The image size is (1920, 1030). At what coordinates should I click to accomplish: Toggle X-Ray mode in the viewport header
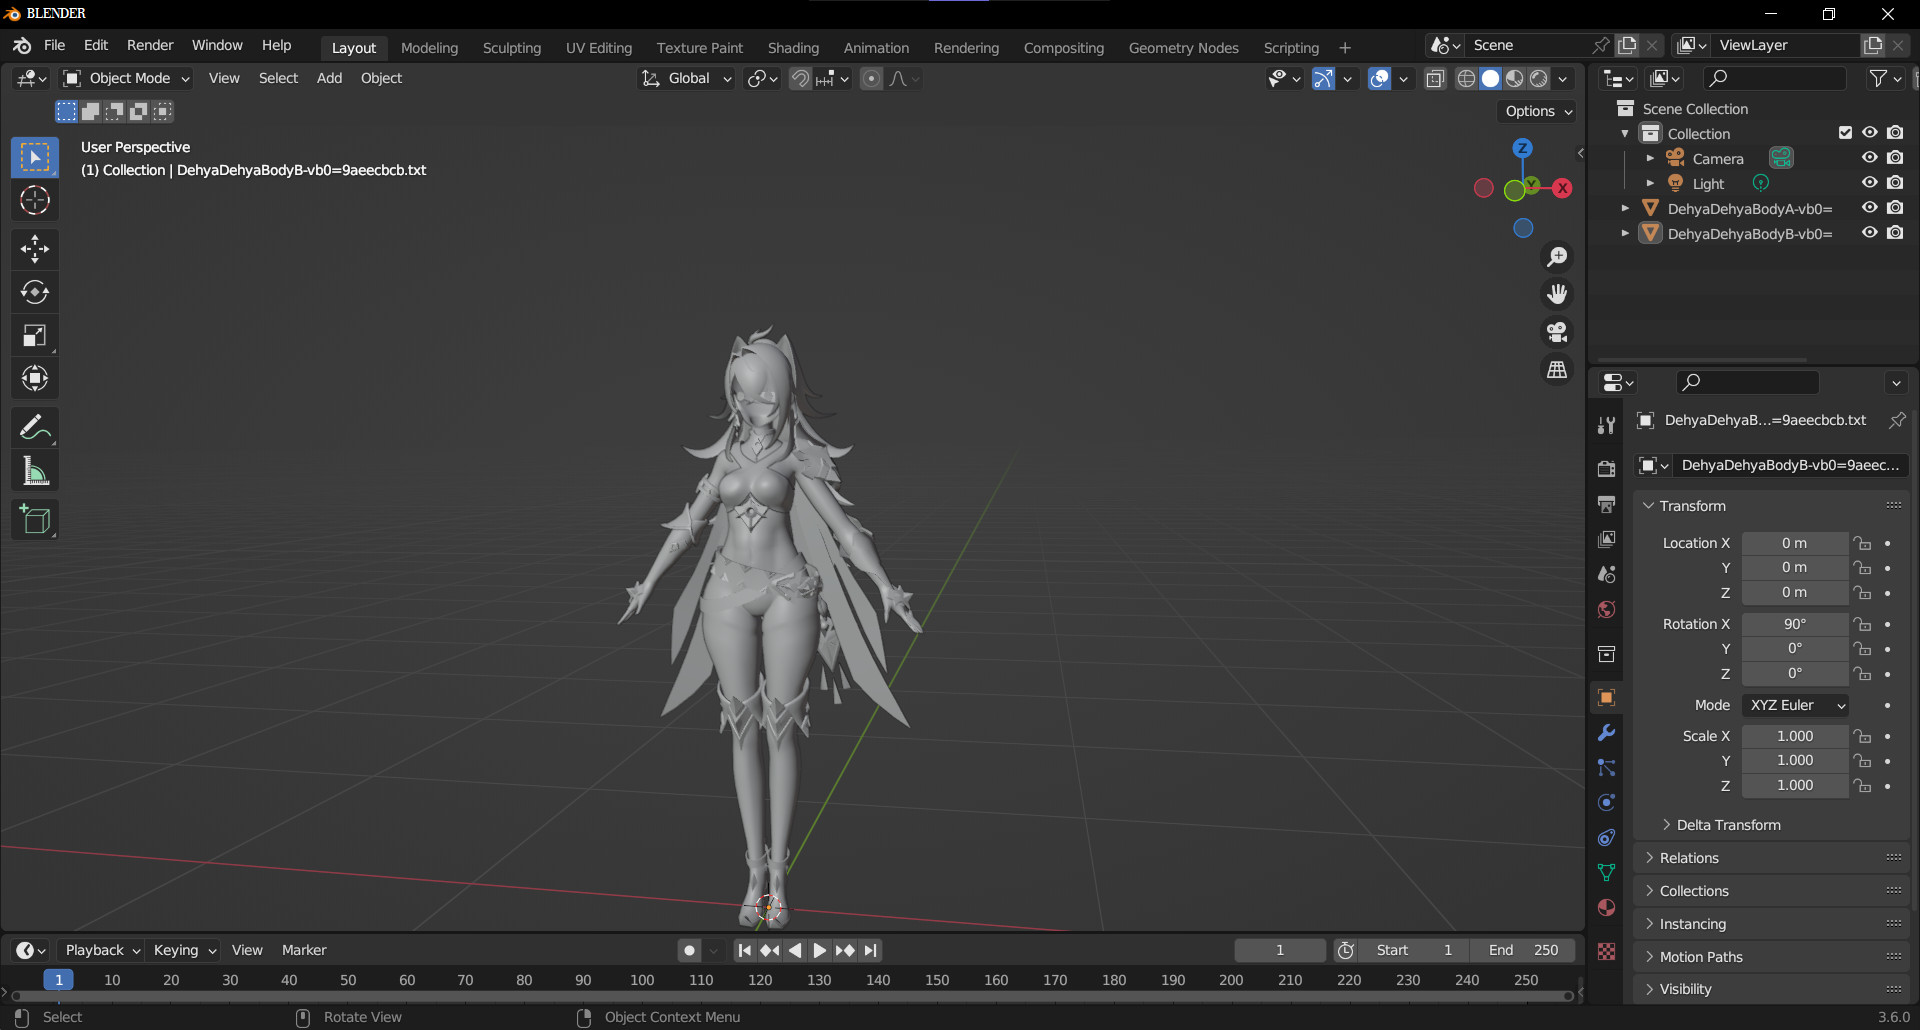[x=1435, y=78]
